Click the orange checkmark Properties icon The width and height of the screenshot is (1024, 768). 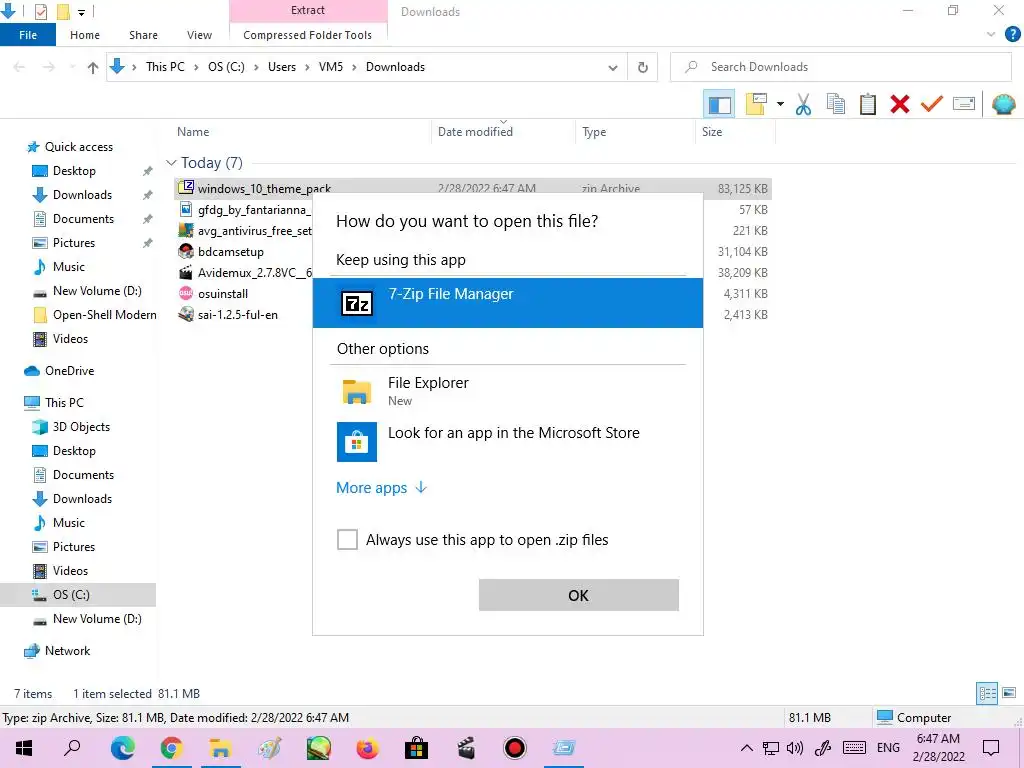pos(932,104)
